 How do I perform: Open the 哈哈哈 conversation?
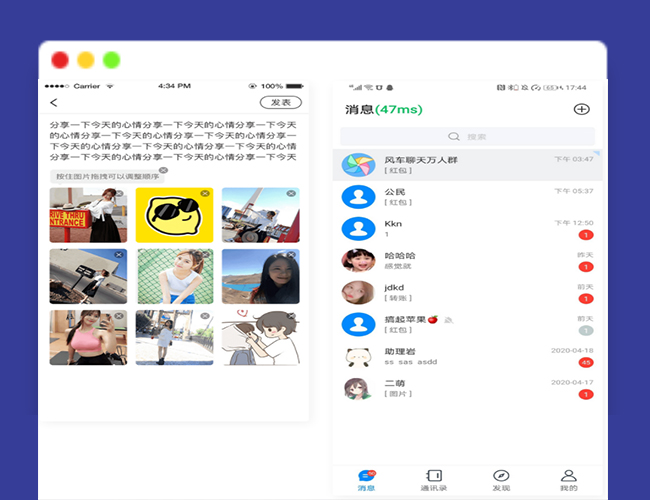[x=468, y=261]
